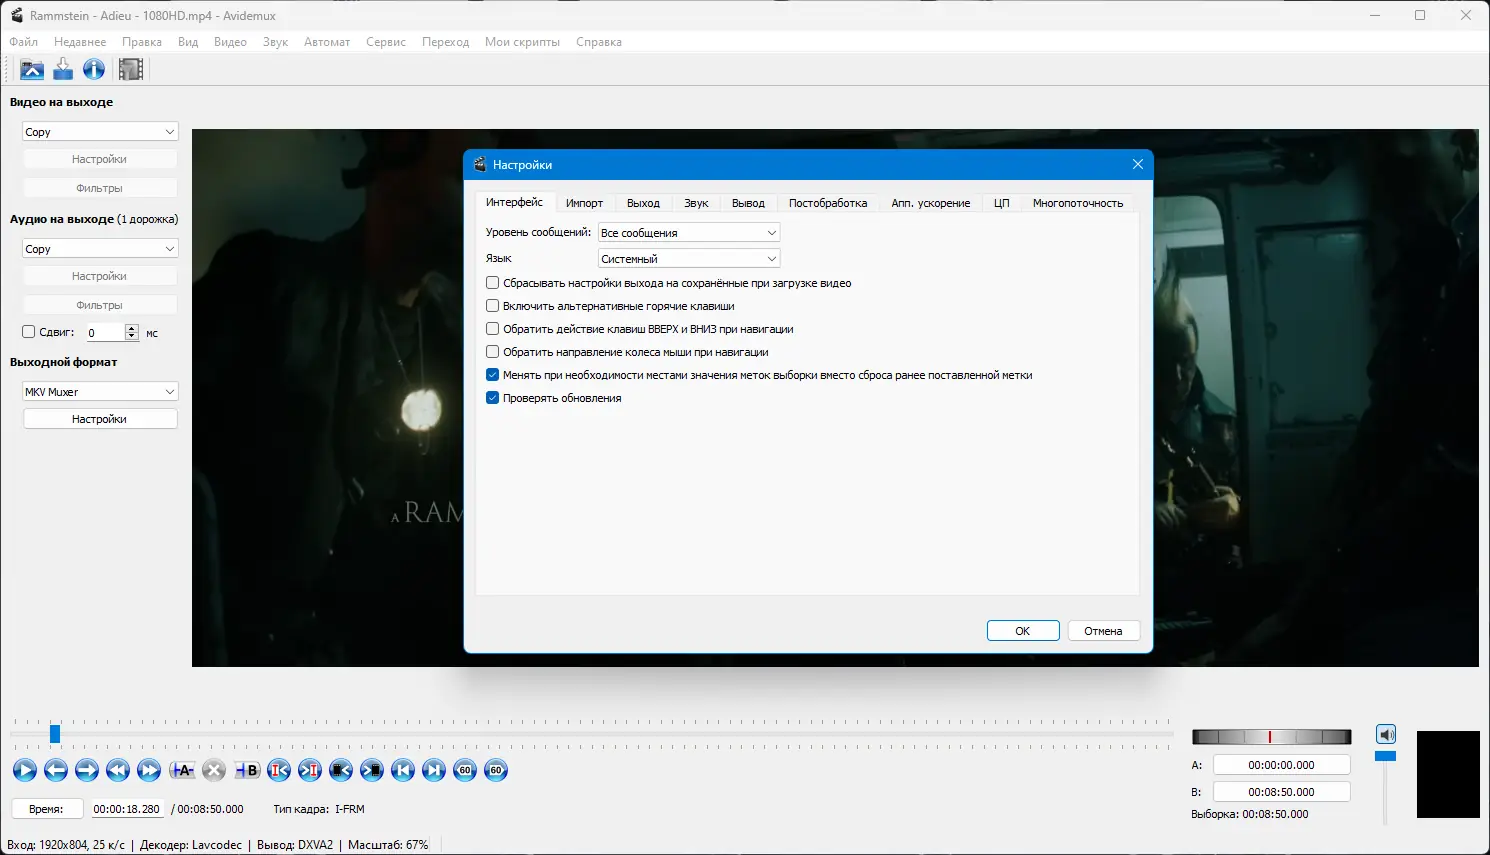1490x855 pixels.
Task: Click the timeline position slider handle
Action: tap(55, 734)
